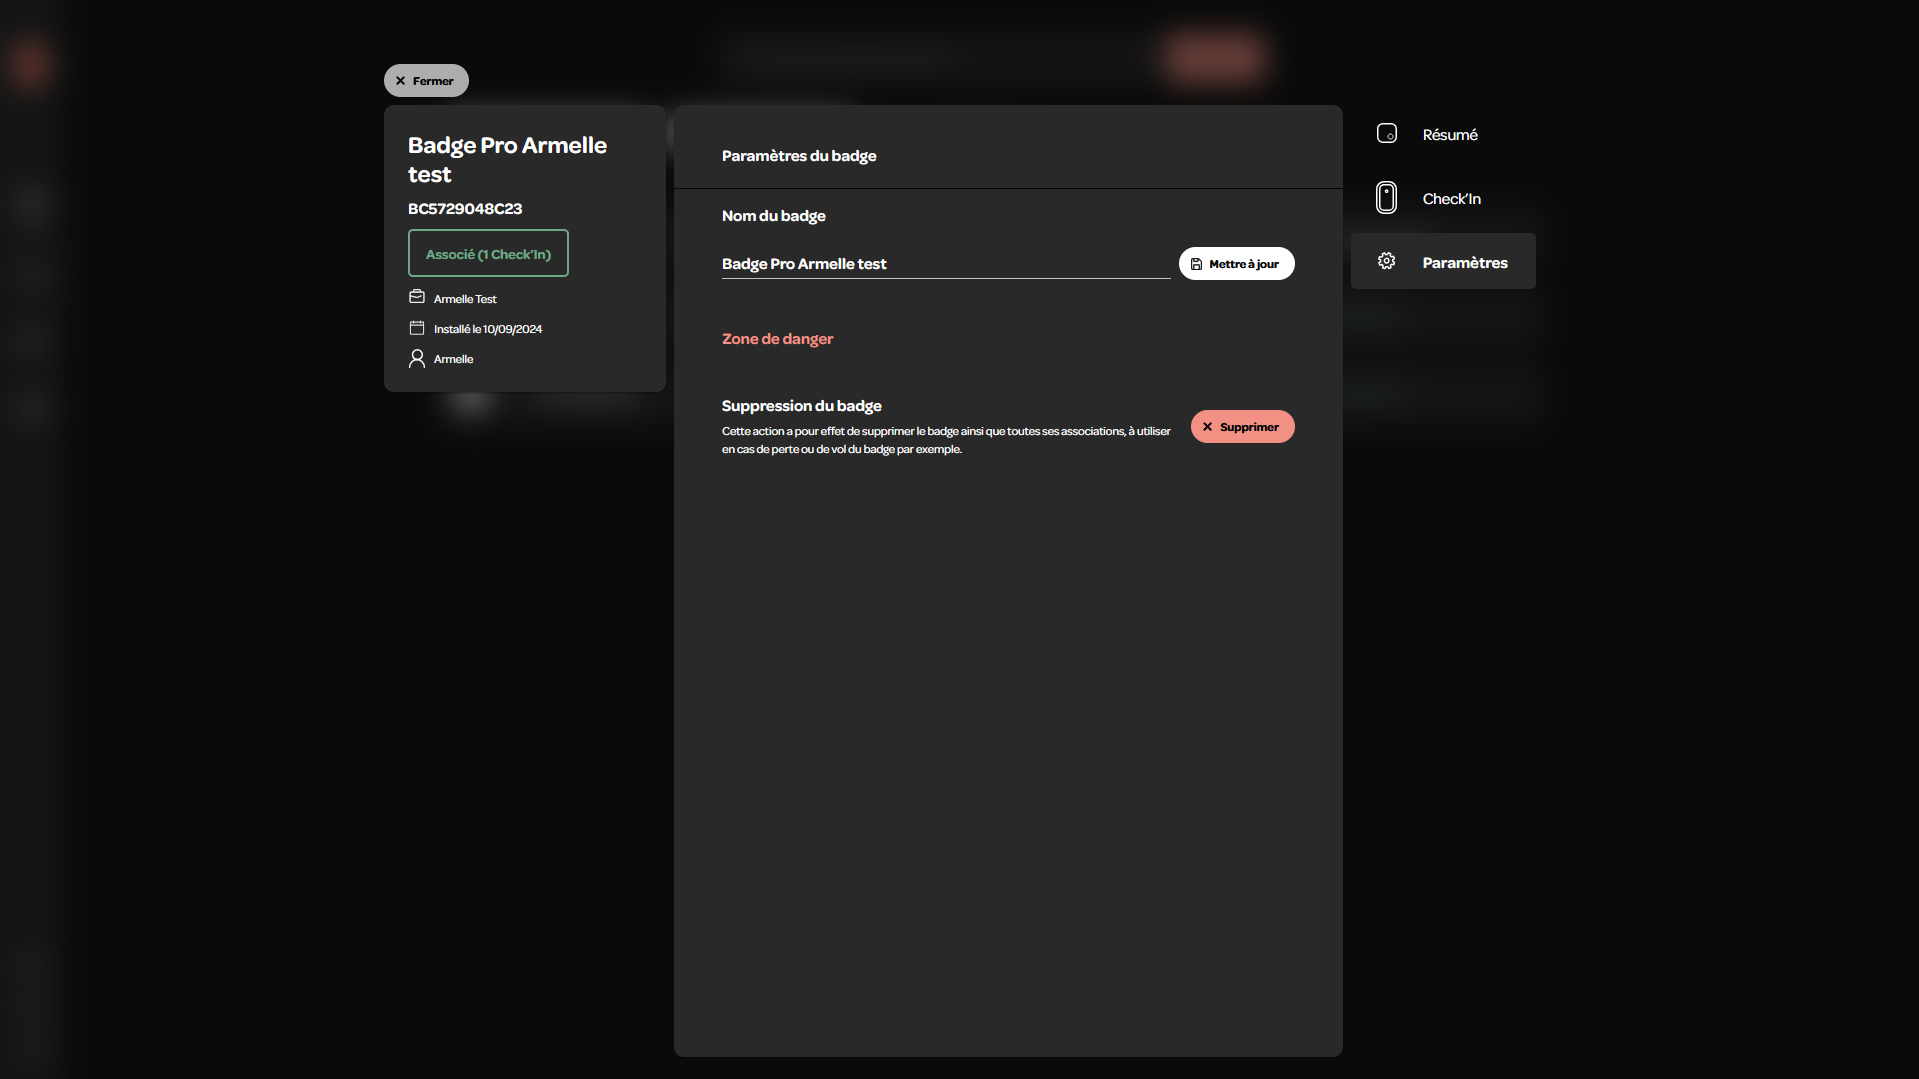Click the Badge Pro Armelle test card title
Viewport: 1919px width, 1079px height.
(507, 160)
